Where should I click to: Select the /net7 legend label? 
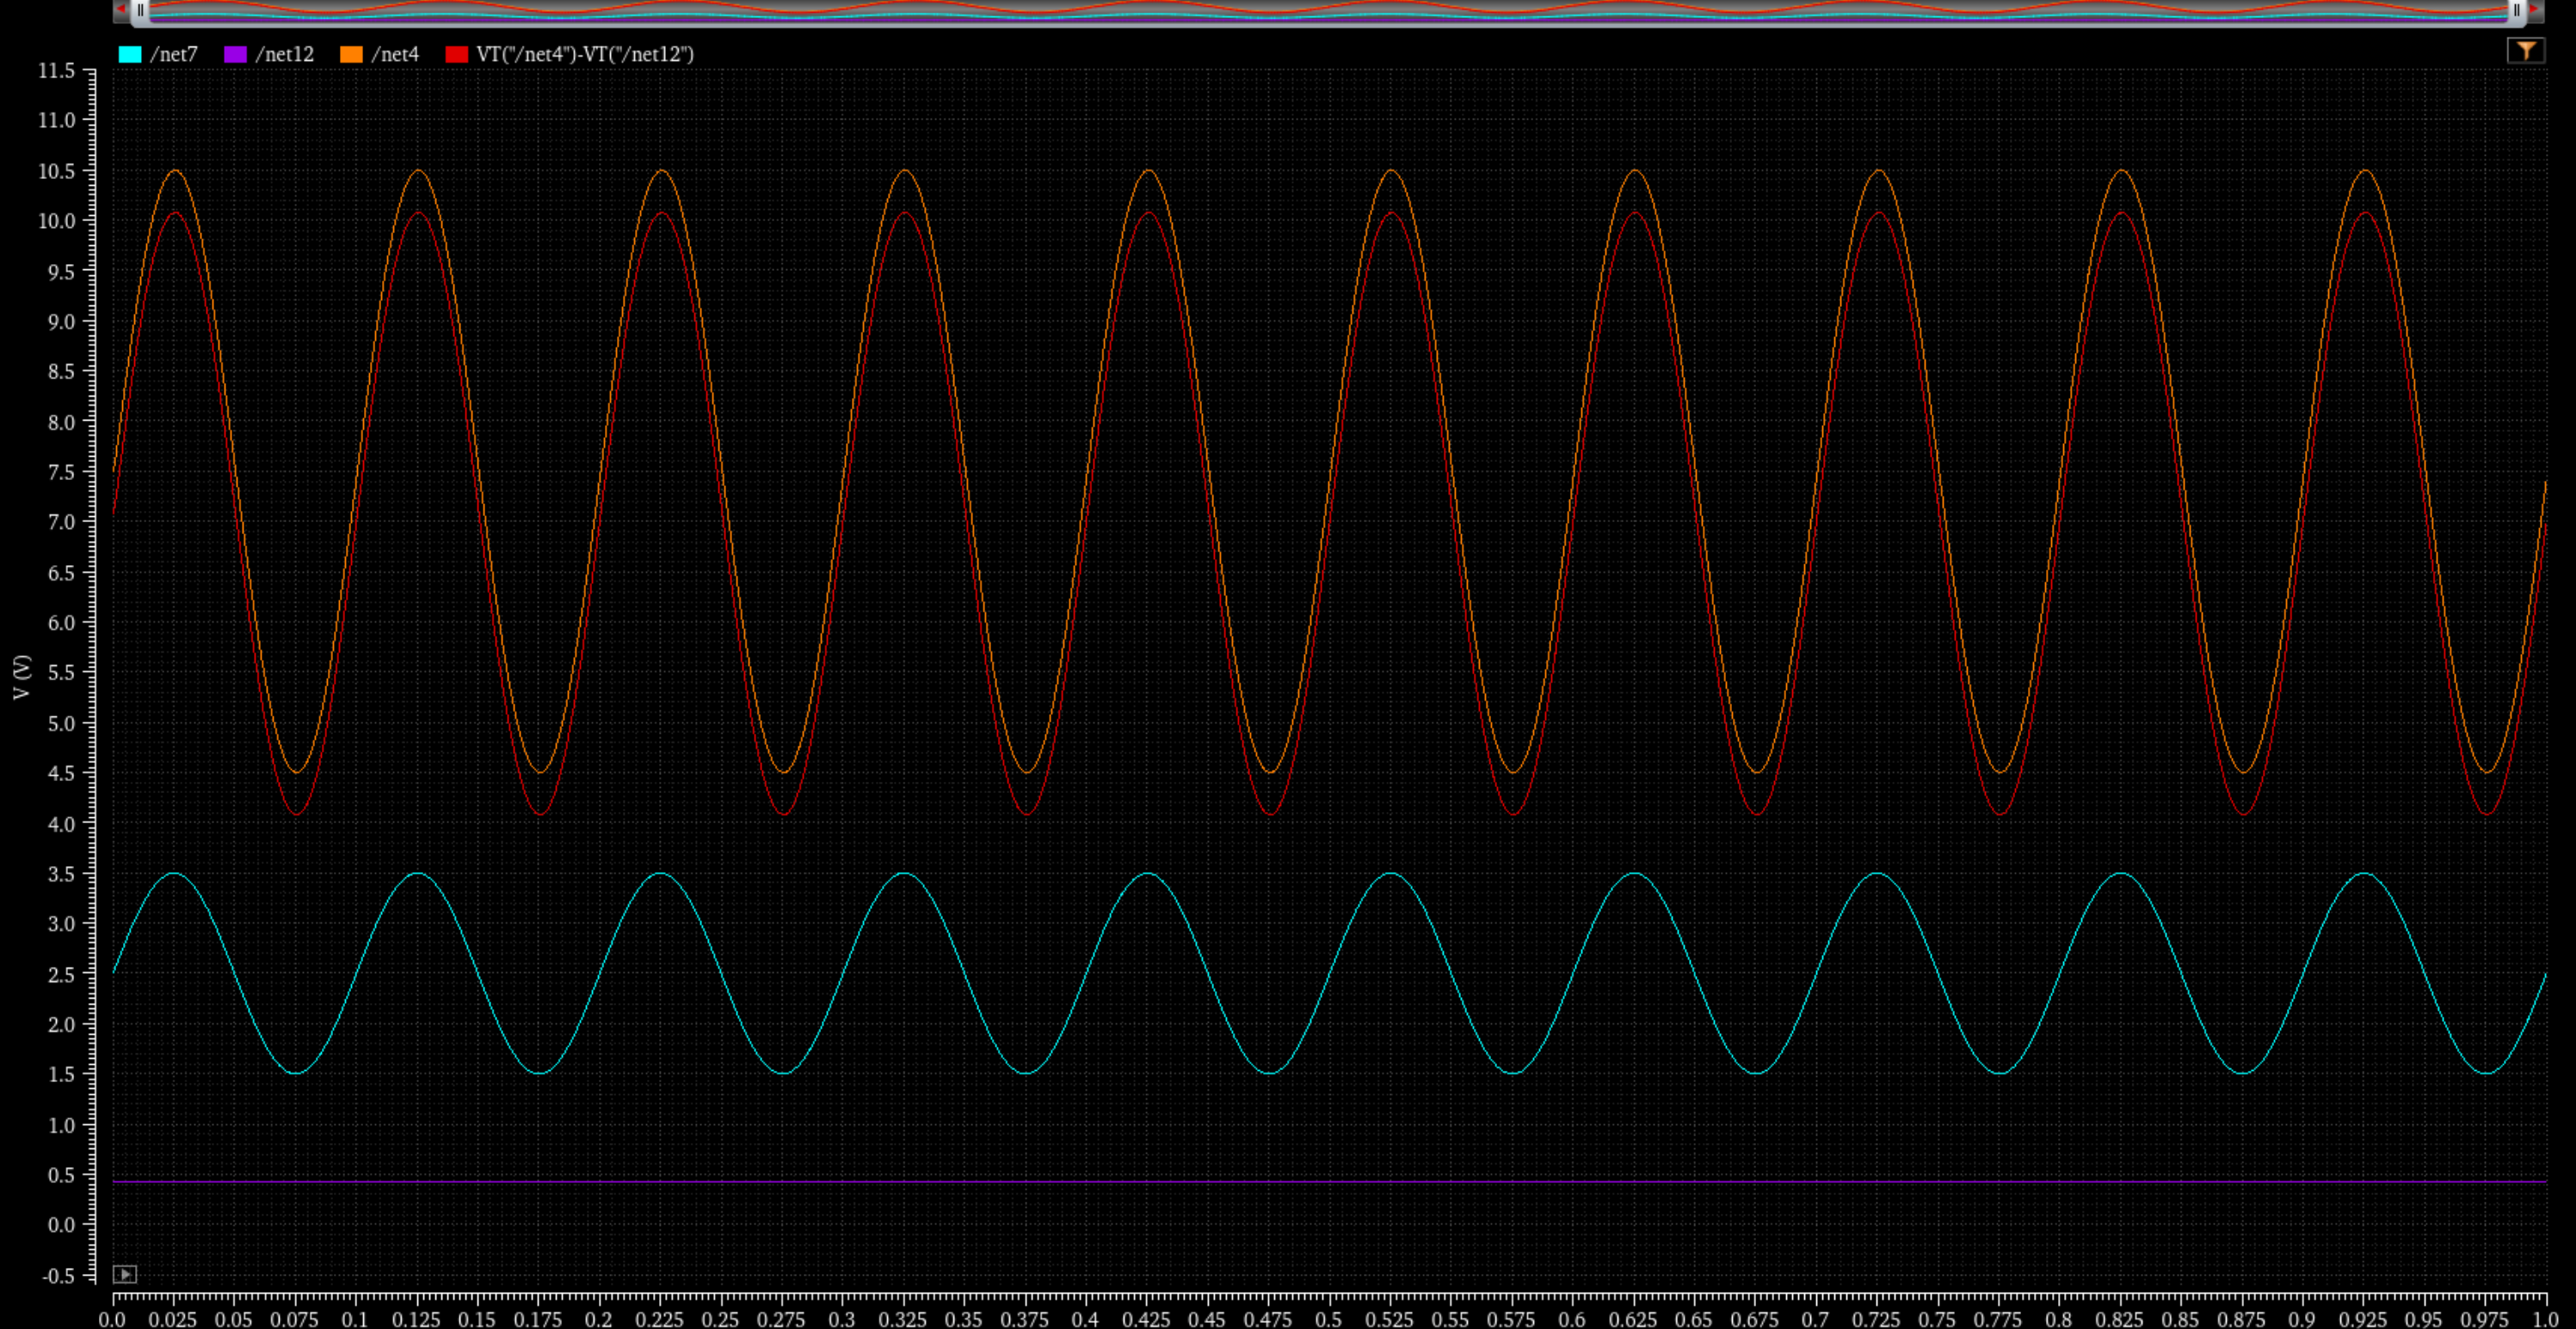pos(174,54)
